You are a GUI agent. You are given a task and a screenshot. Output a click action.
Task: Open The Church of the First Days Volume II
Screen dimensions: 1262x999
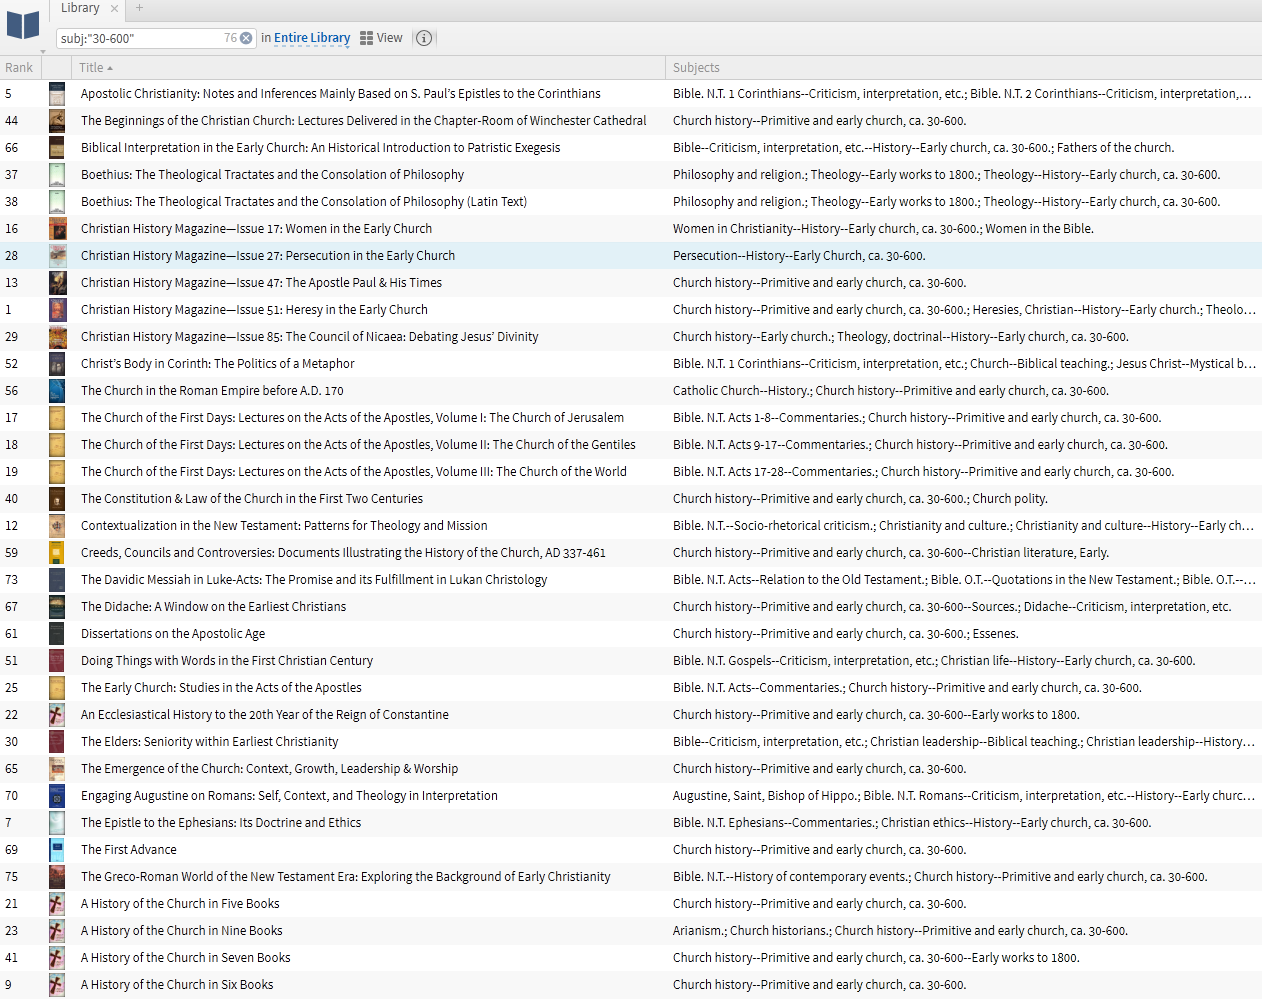tap(358, 445)
